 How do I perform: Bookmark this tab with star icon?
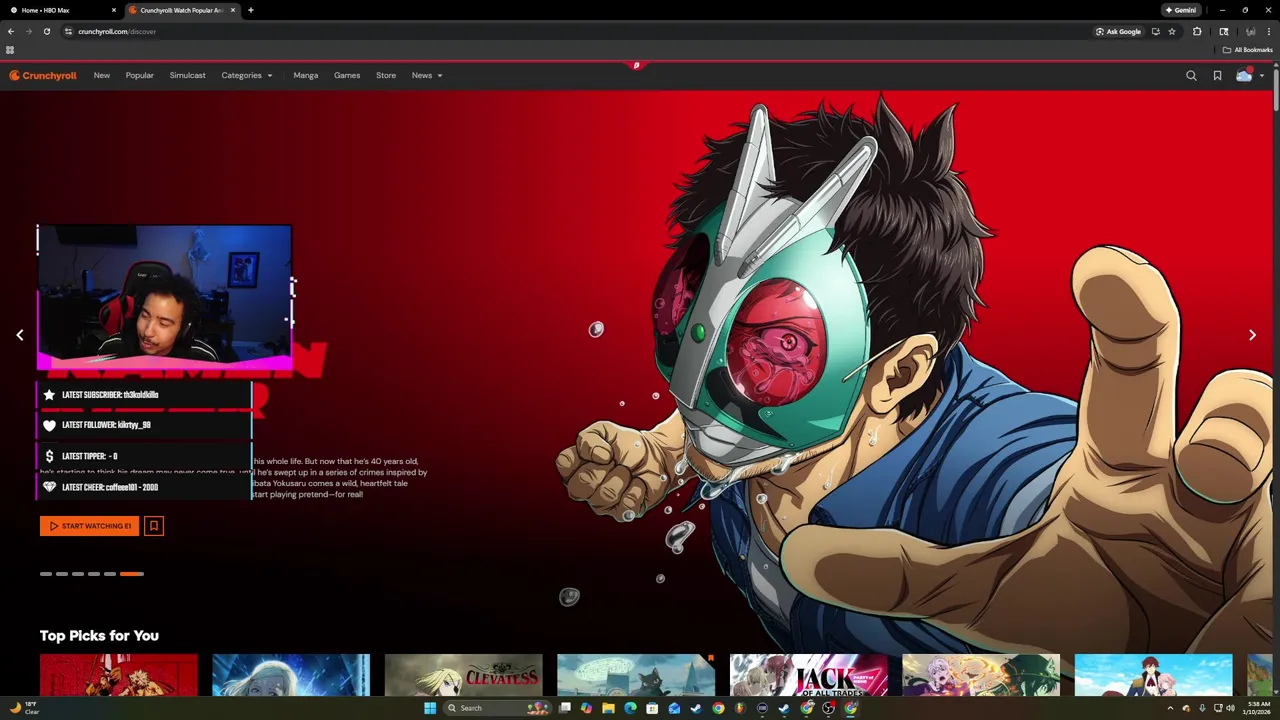tap(1172, 31)
